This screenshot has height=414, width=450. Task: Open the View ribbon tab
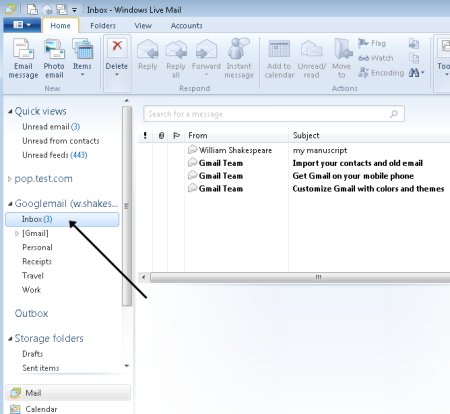click(143, 26)
